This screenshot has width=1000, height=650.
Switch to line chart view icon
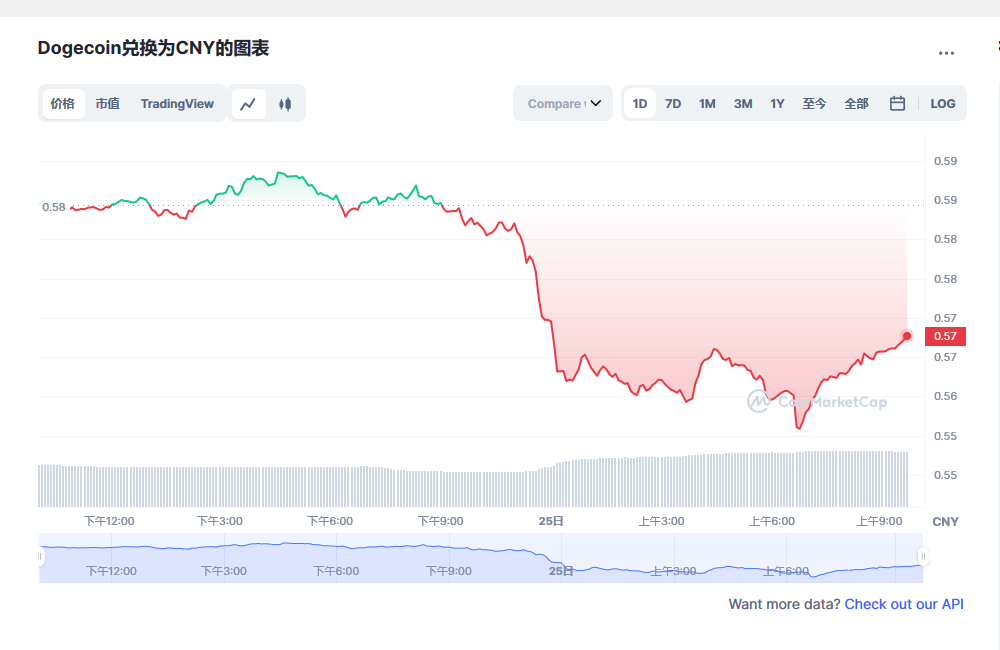248,104
